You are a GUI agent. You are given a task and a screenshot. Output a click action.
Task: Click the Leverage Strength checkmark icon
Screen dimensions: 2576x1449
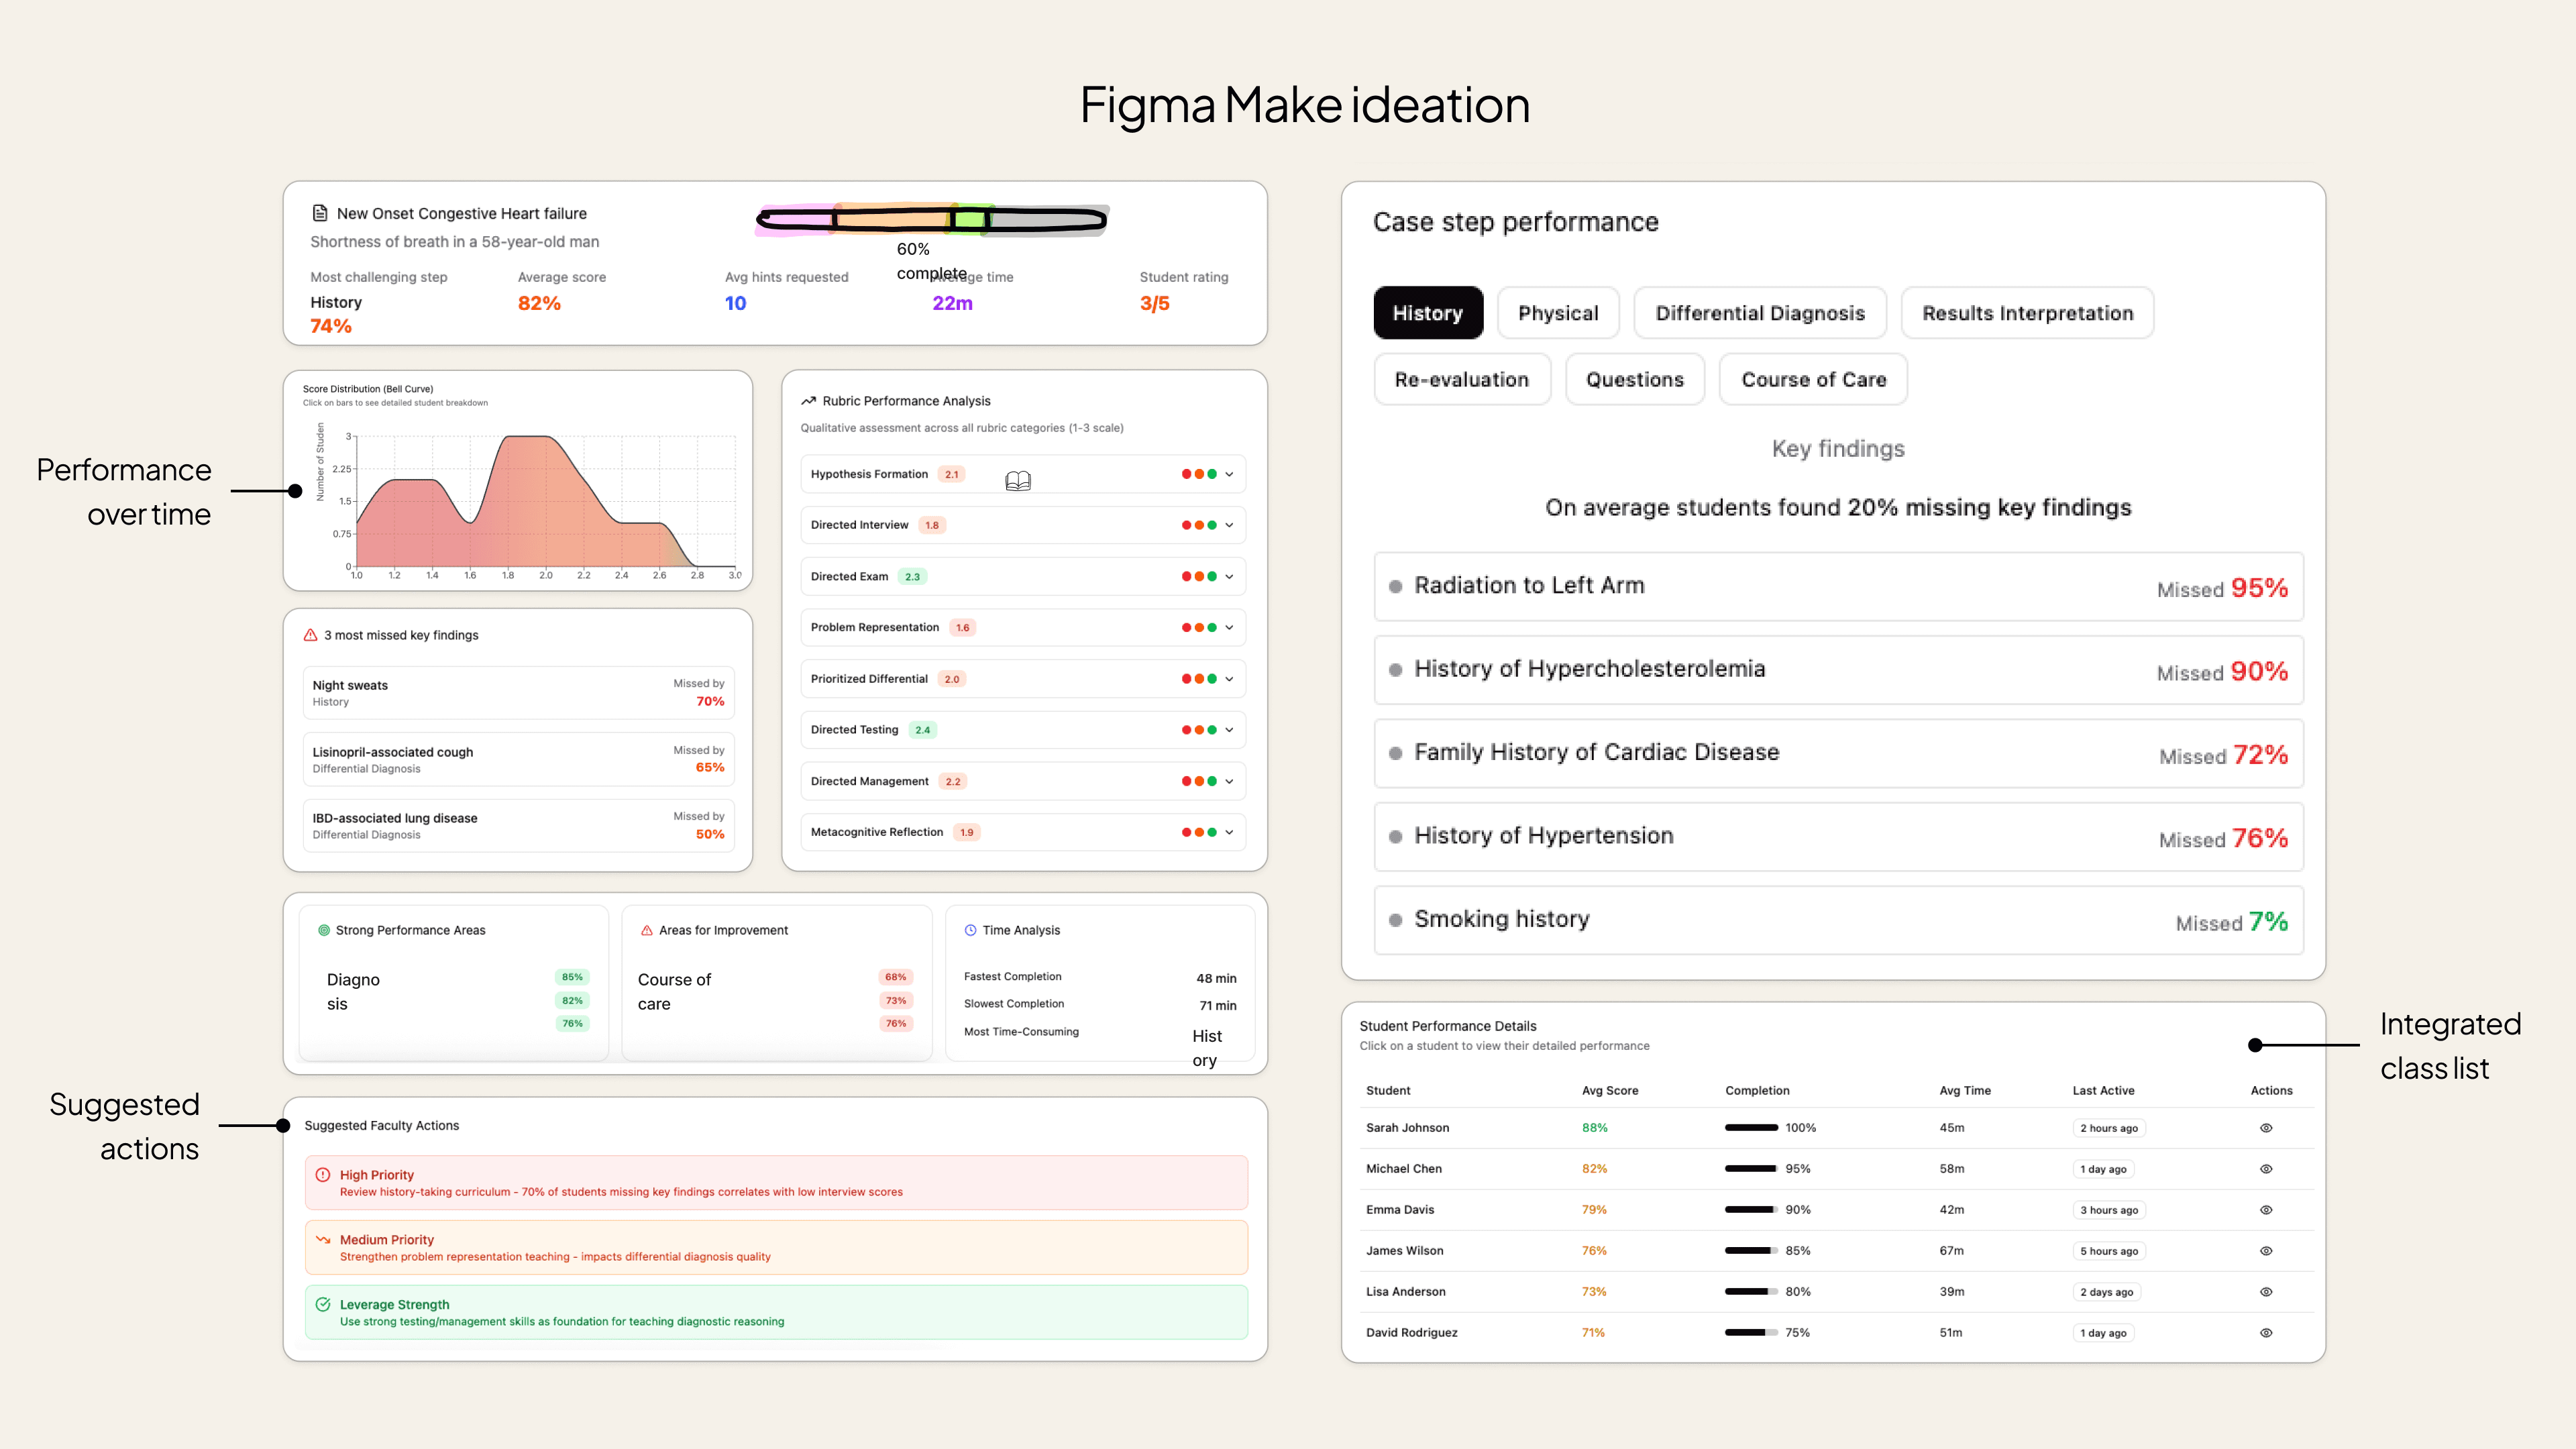coord(323,1304)
